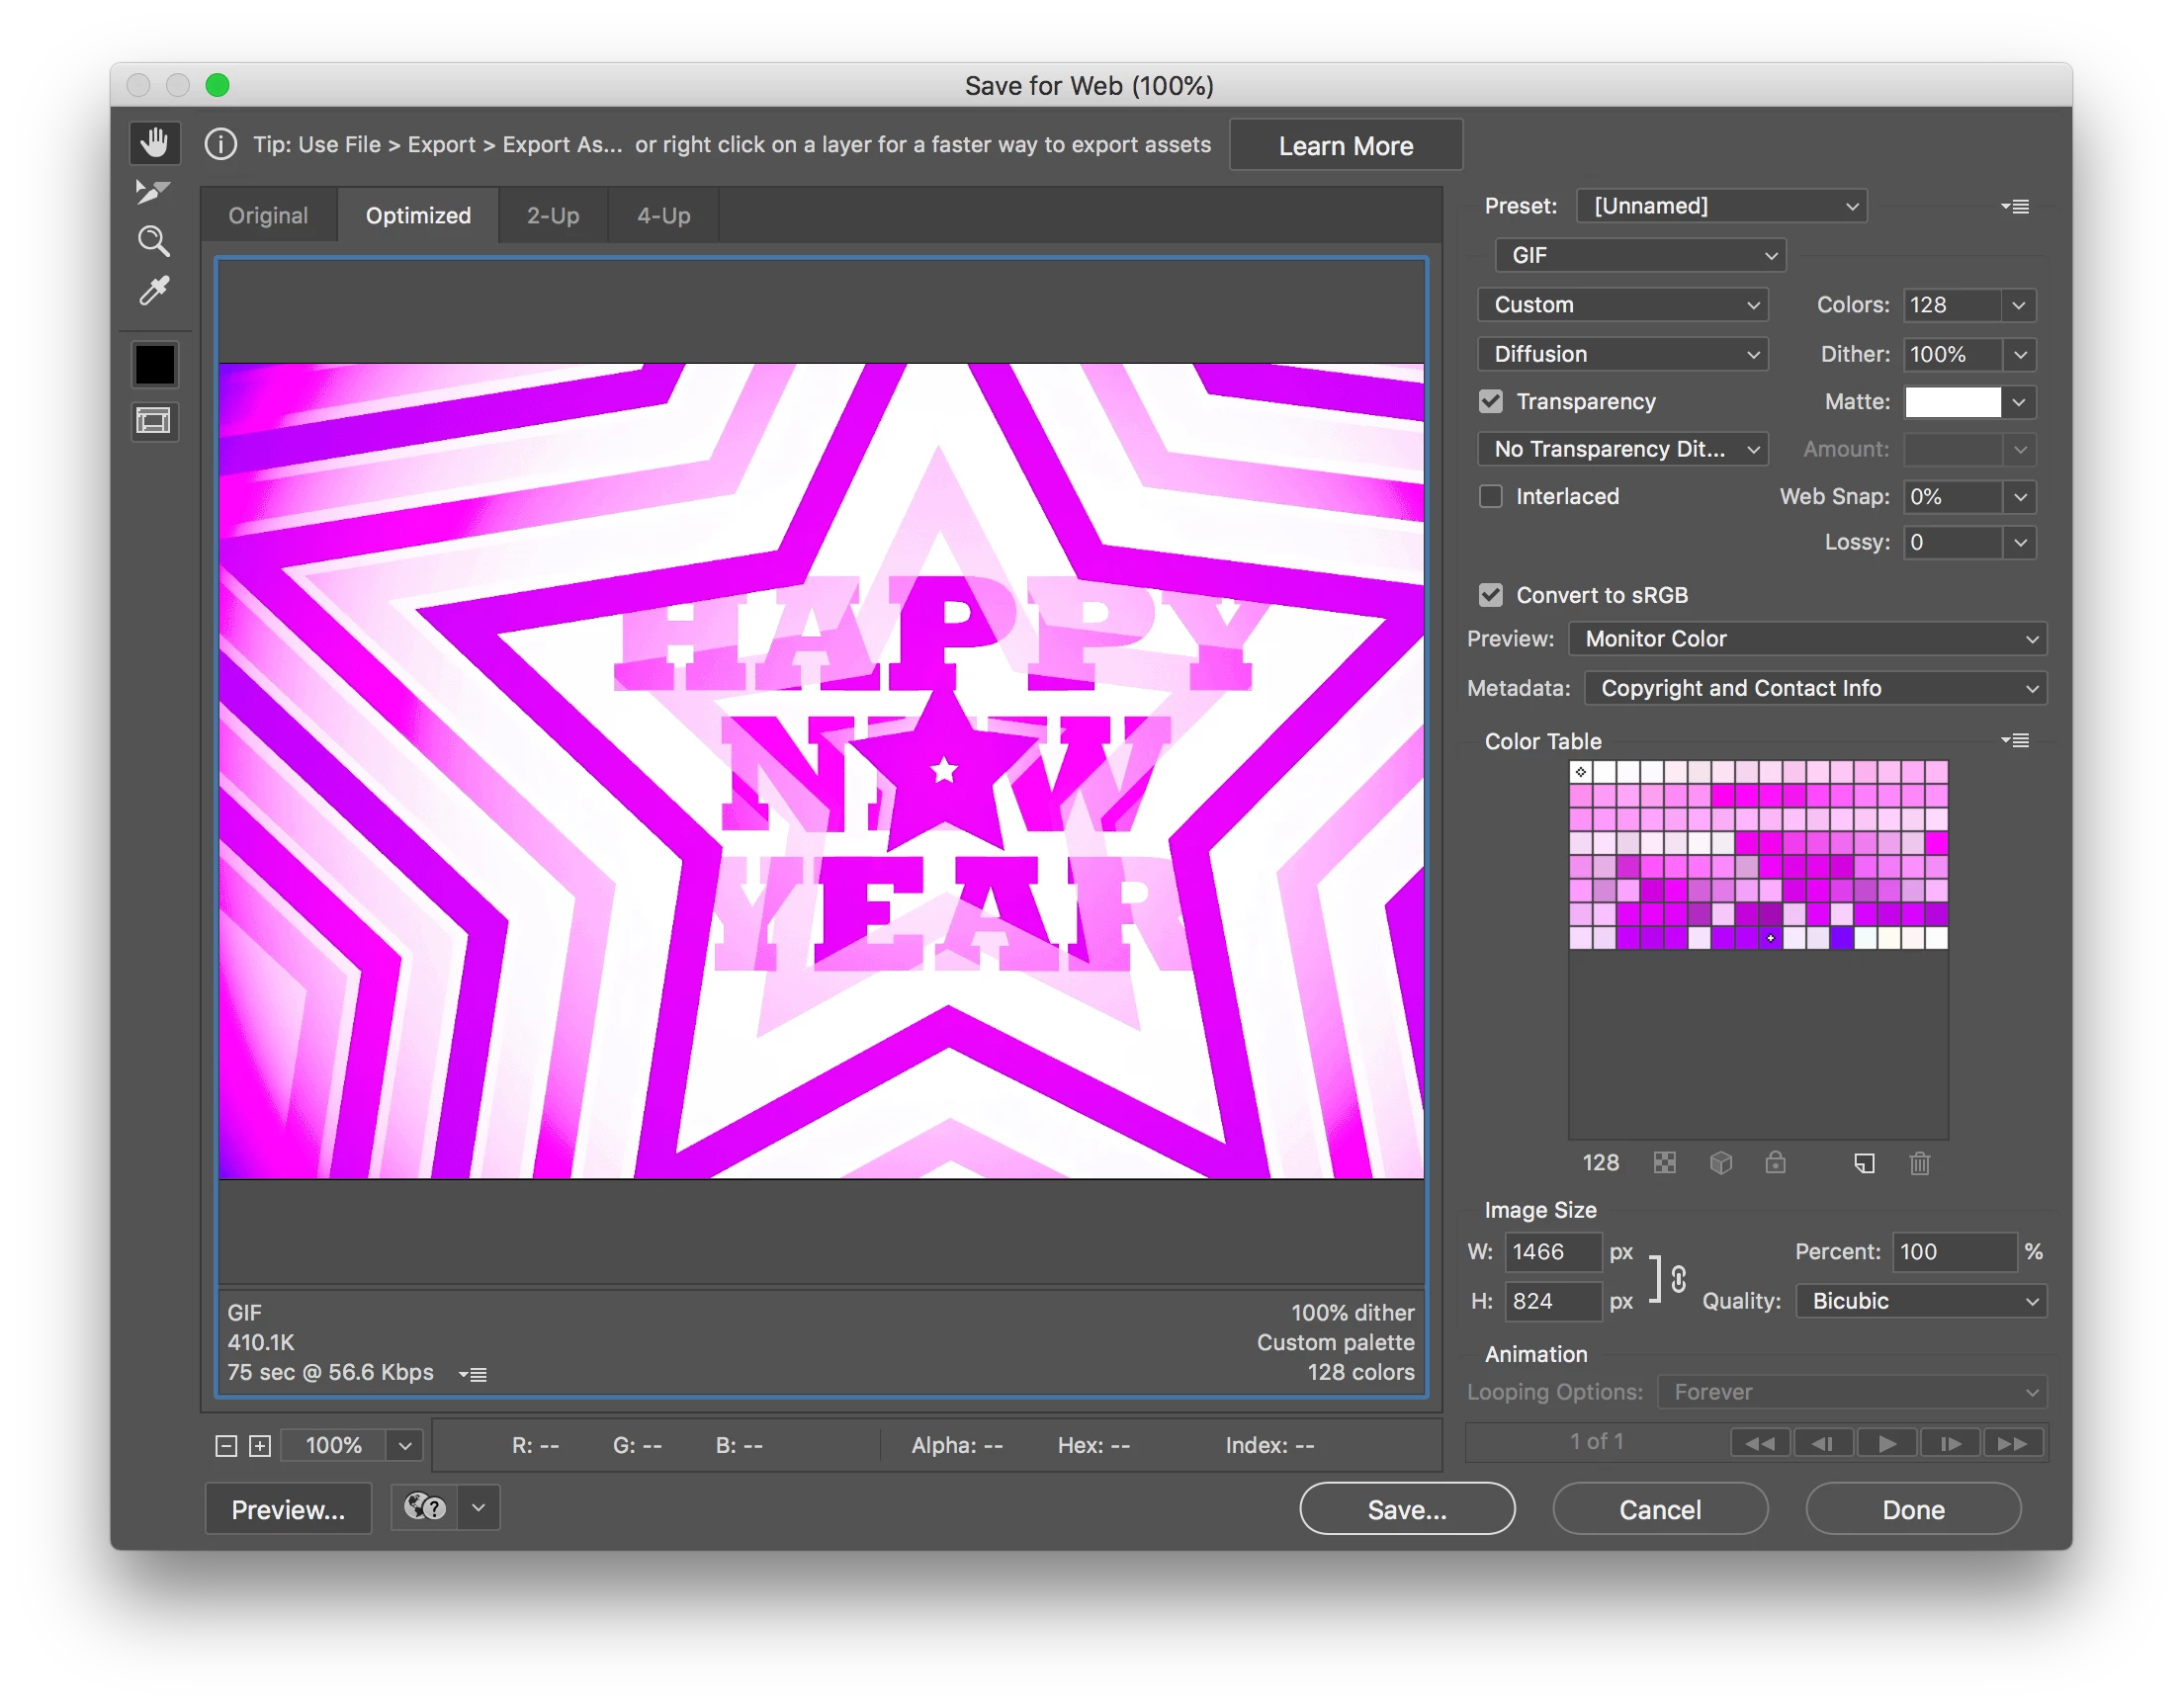Choose the Eyedropper tool
The height and width of the screenshot is (1708, 2183).
click(154, 291)
